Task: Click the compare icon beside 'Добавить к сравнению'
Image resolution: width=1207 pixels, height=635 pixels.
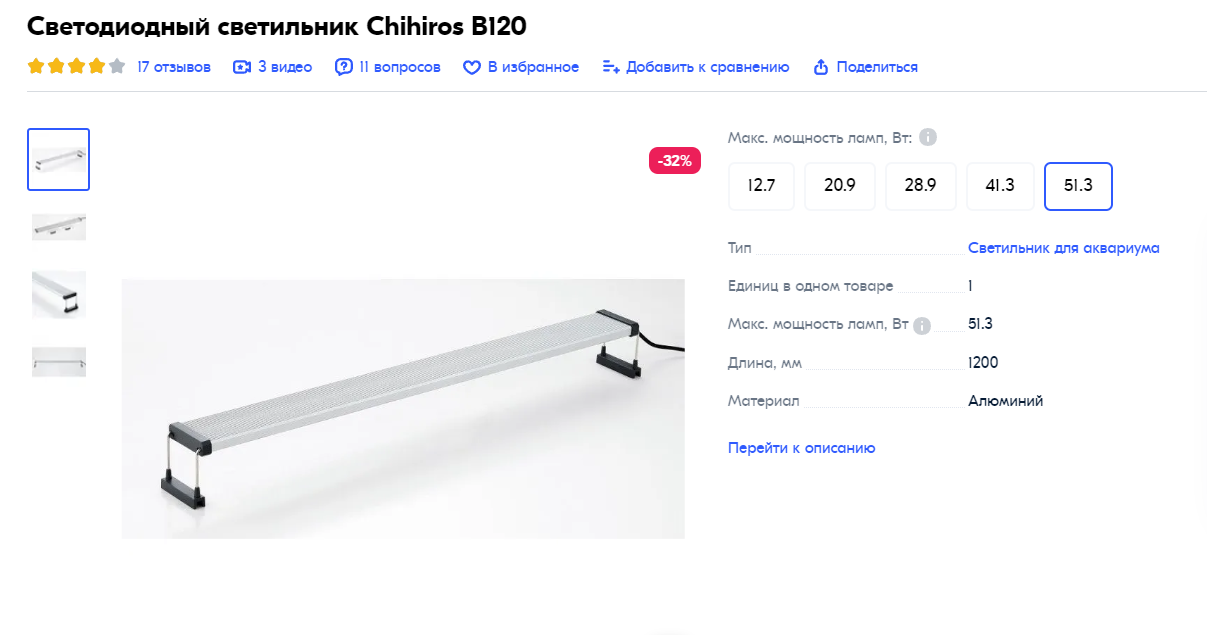Action: tap(611, 67)
